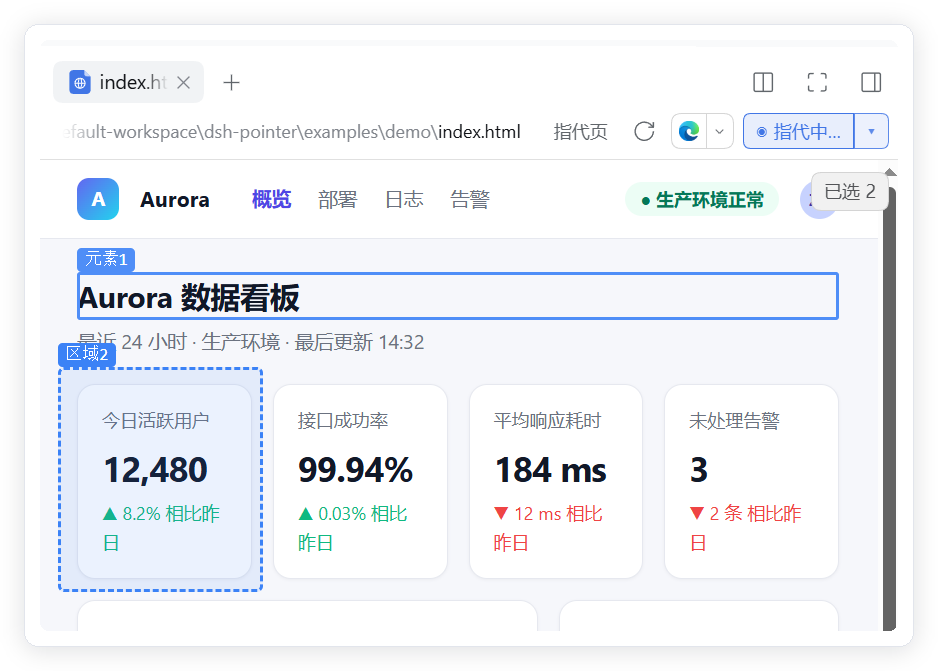Click the 最后更新 14:32 subtitle text
The image size is (938, 671).
pos(359,342)
